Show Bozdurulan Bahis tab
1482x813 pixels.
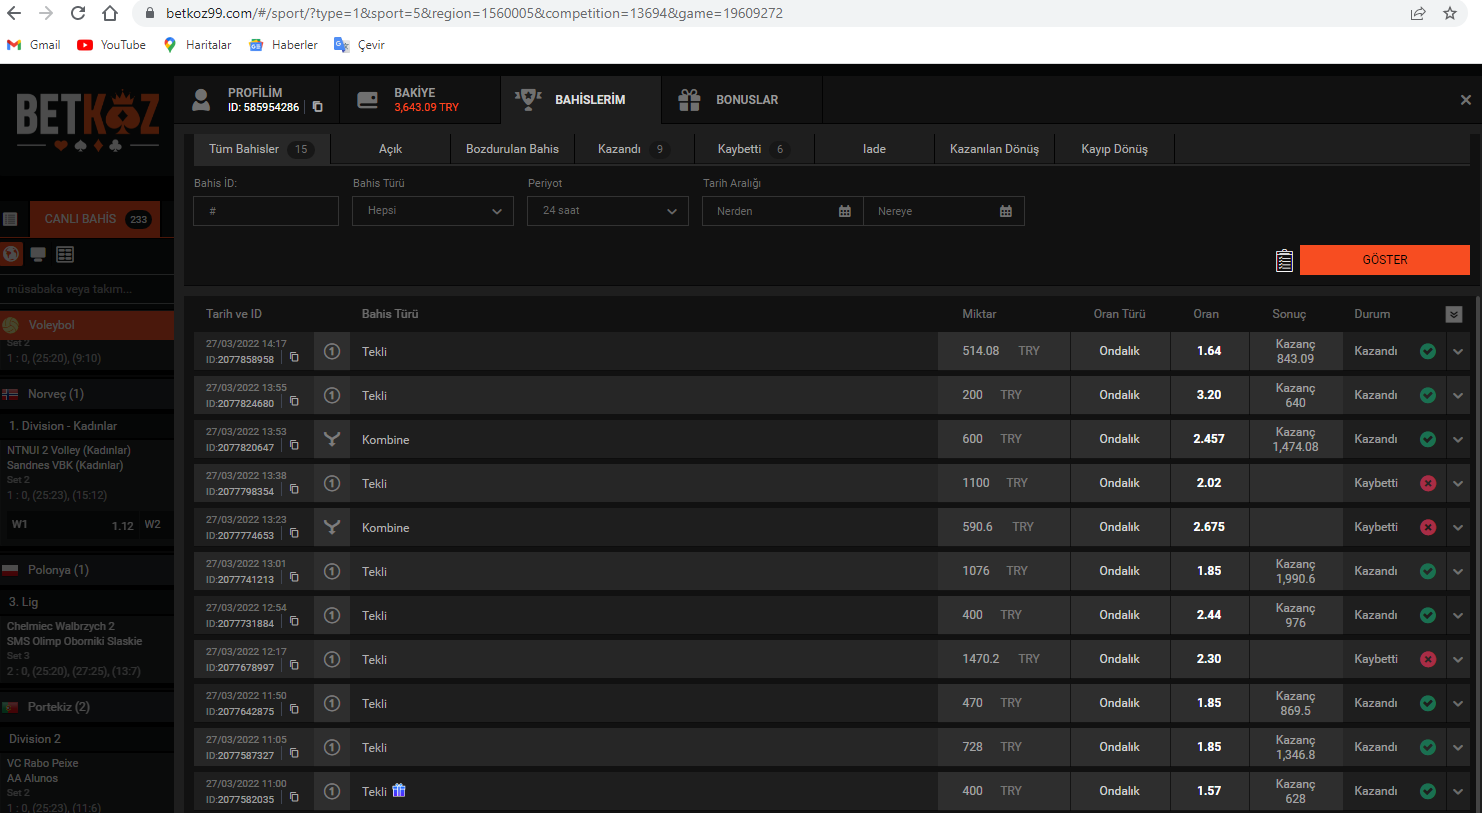coord(512,149)
